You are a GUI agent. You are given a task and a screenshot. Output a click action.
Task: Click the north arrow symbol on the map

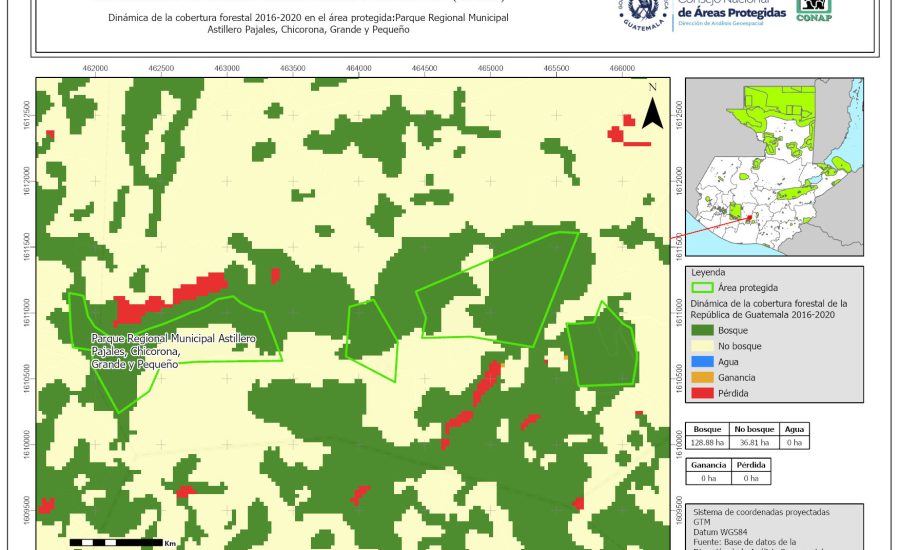pyautogui.click(x=652, y=109)
